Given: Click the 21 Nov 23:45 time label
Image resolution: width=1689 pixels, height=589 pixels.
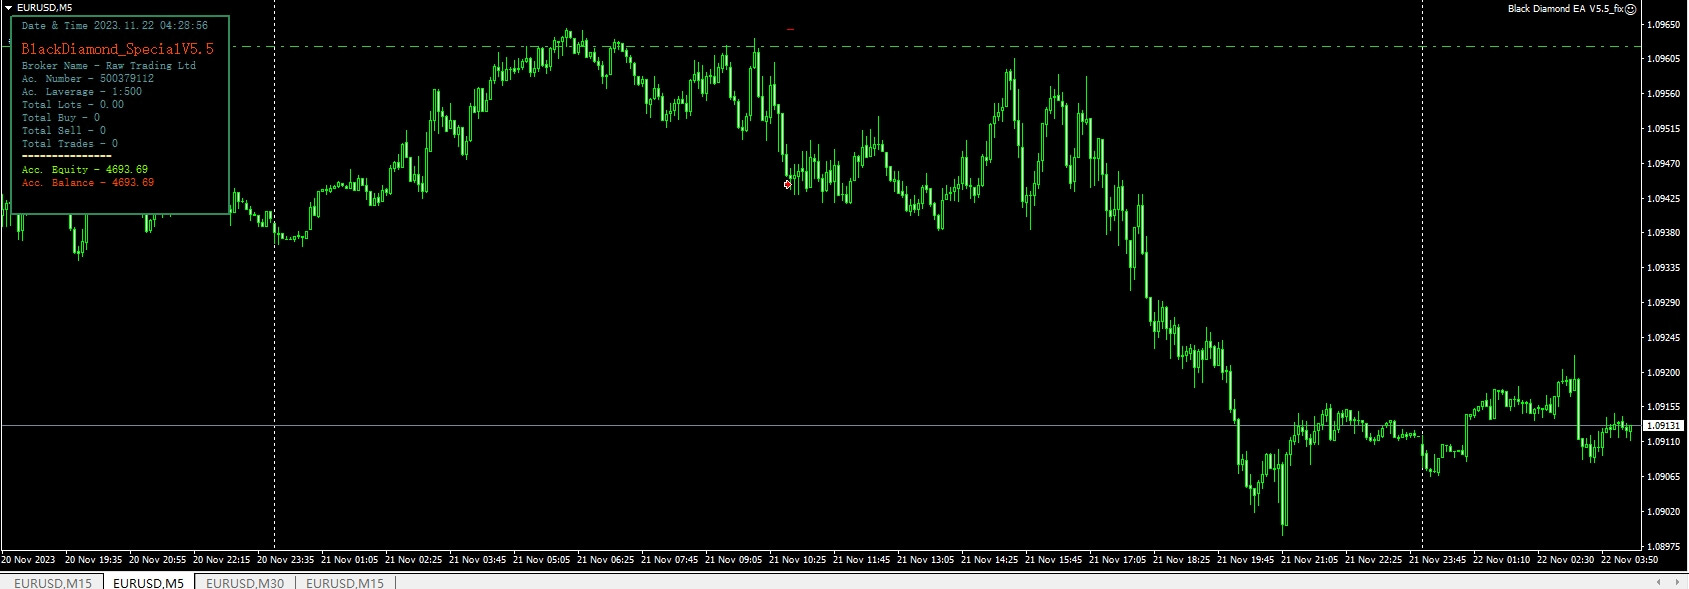Looking at the screenshot, I should [x=1438, y=560].
